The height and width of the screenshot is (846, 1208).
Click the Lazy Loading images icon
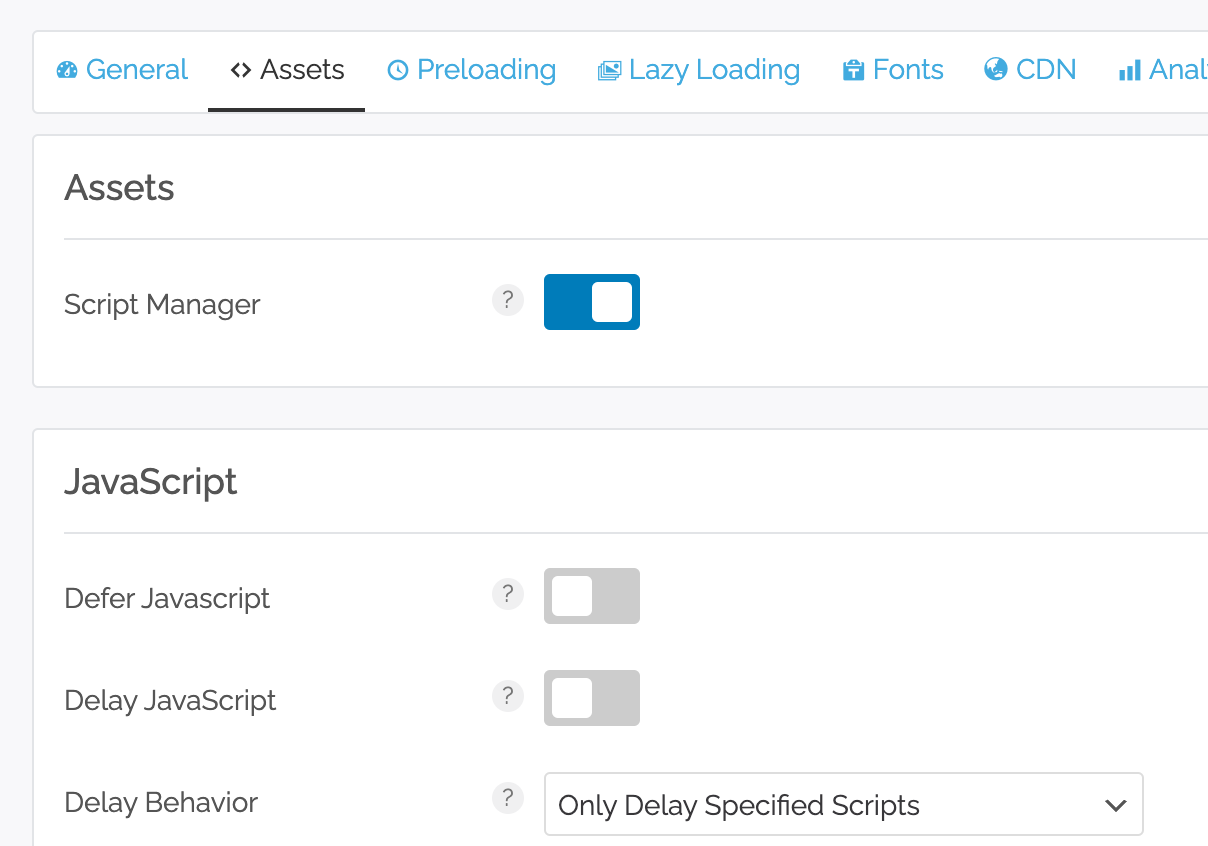[x=609, y=71]
